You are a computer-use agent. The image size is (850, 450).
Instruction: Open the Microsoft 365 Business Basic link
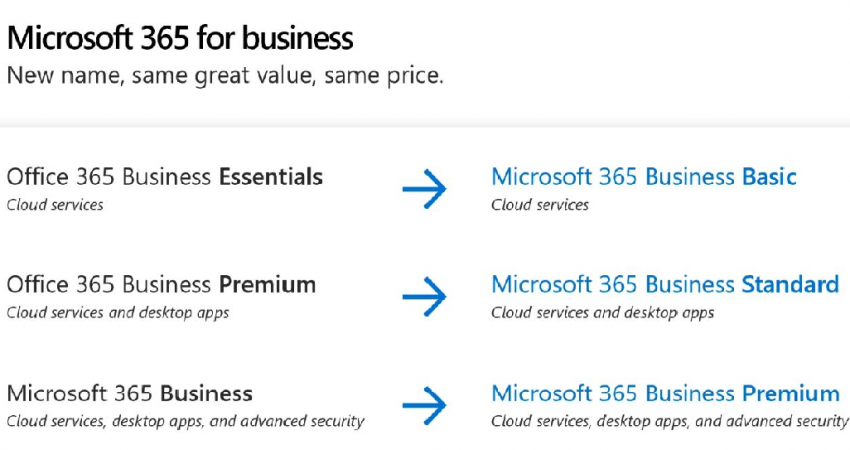(643, 178)
